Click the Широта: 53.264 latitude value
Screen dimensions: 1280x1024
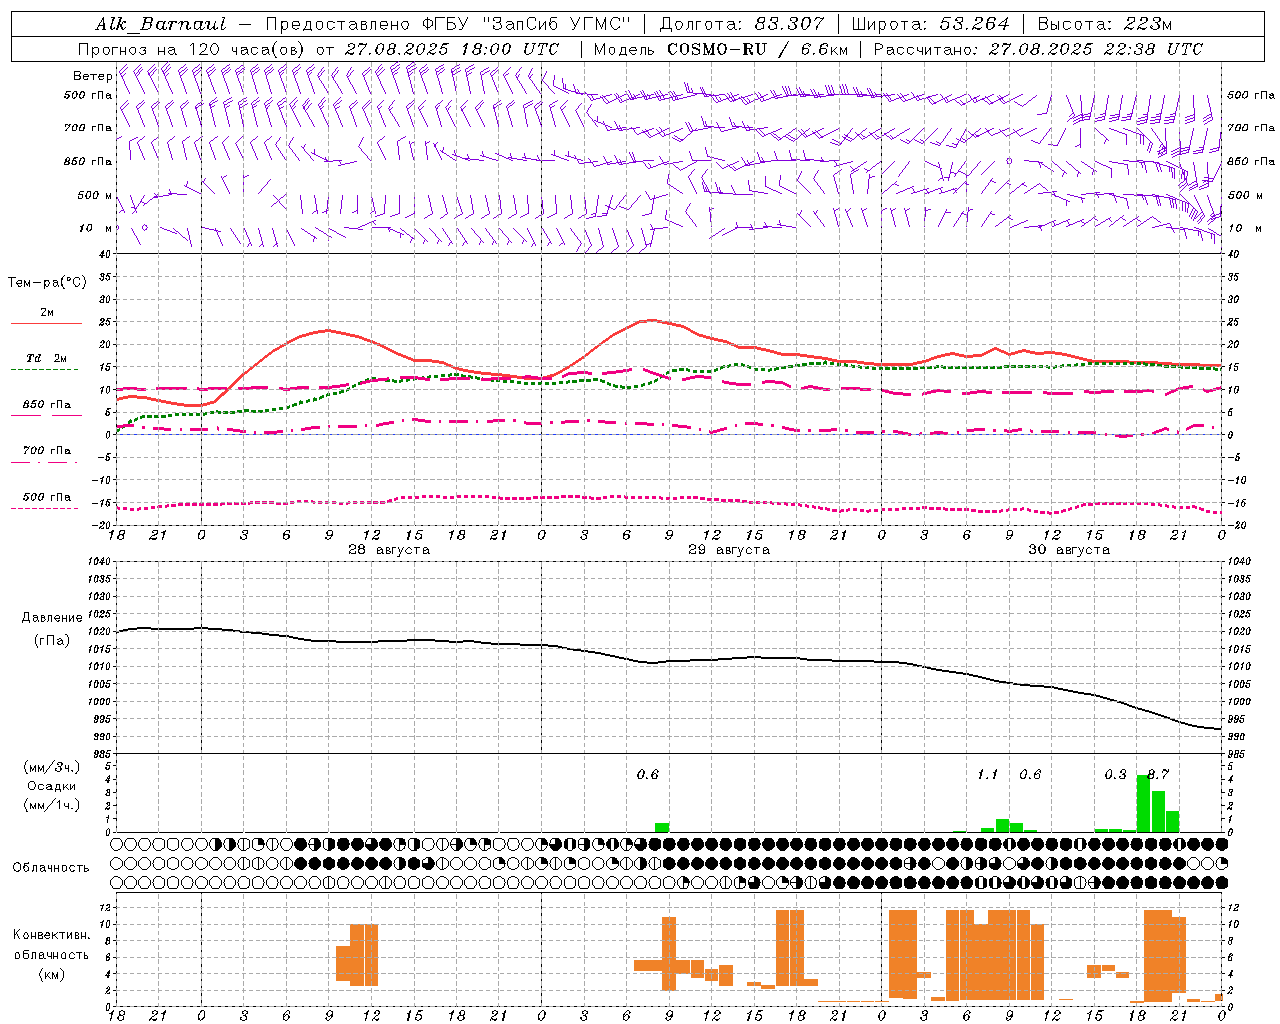[931, 24]
